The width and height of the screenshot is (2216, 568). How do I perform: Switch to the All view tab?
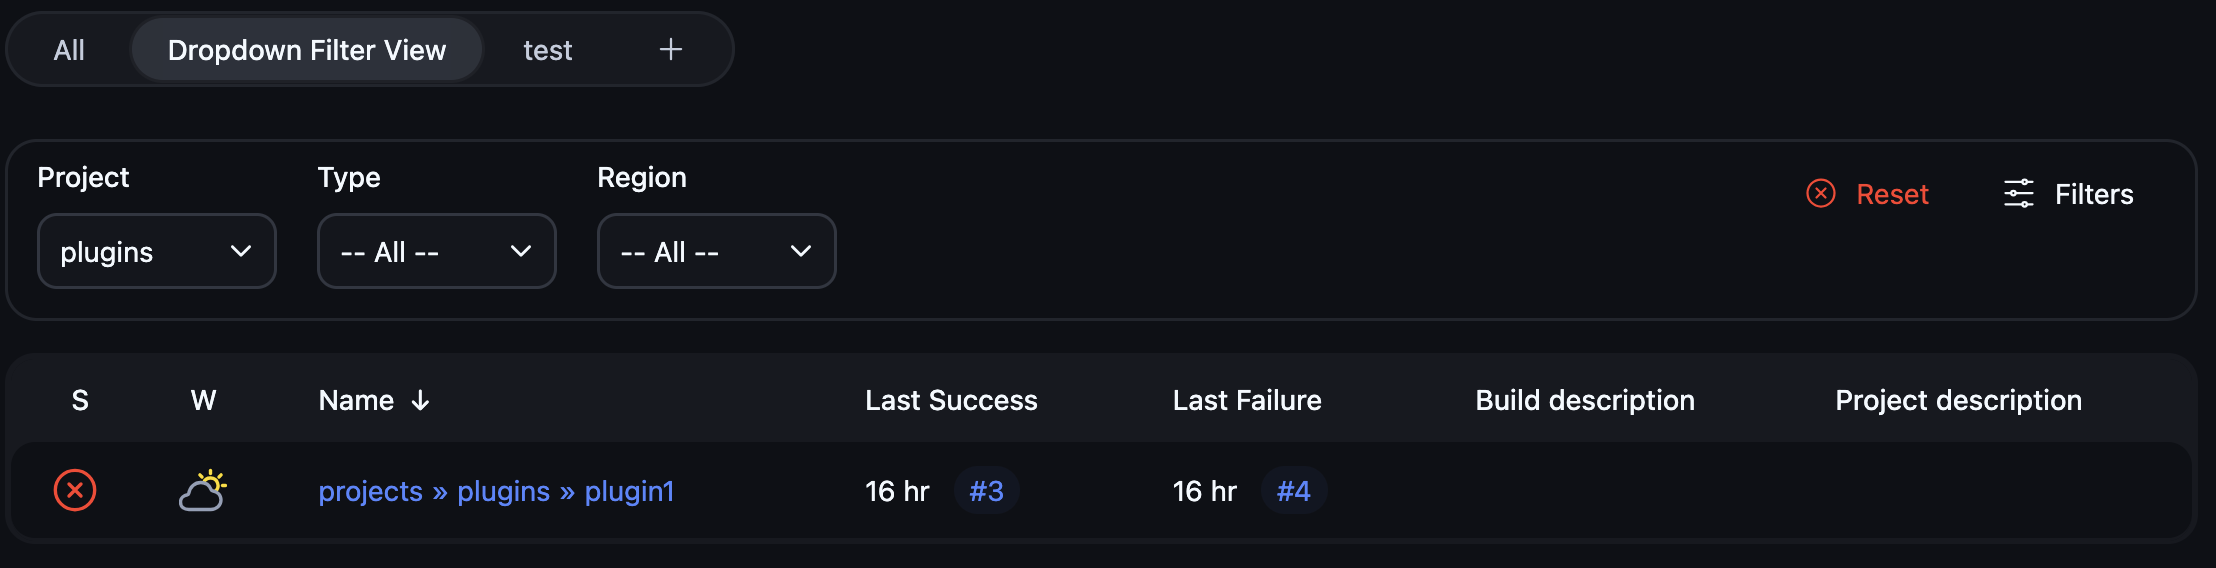point(69,50)
